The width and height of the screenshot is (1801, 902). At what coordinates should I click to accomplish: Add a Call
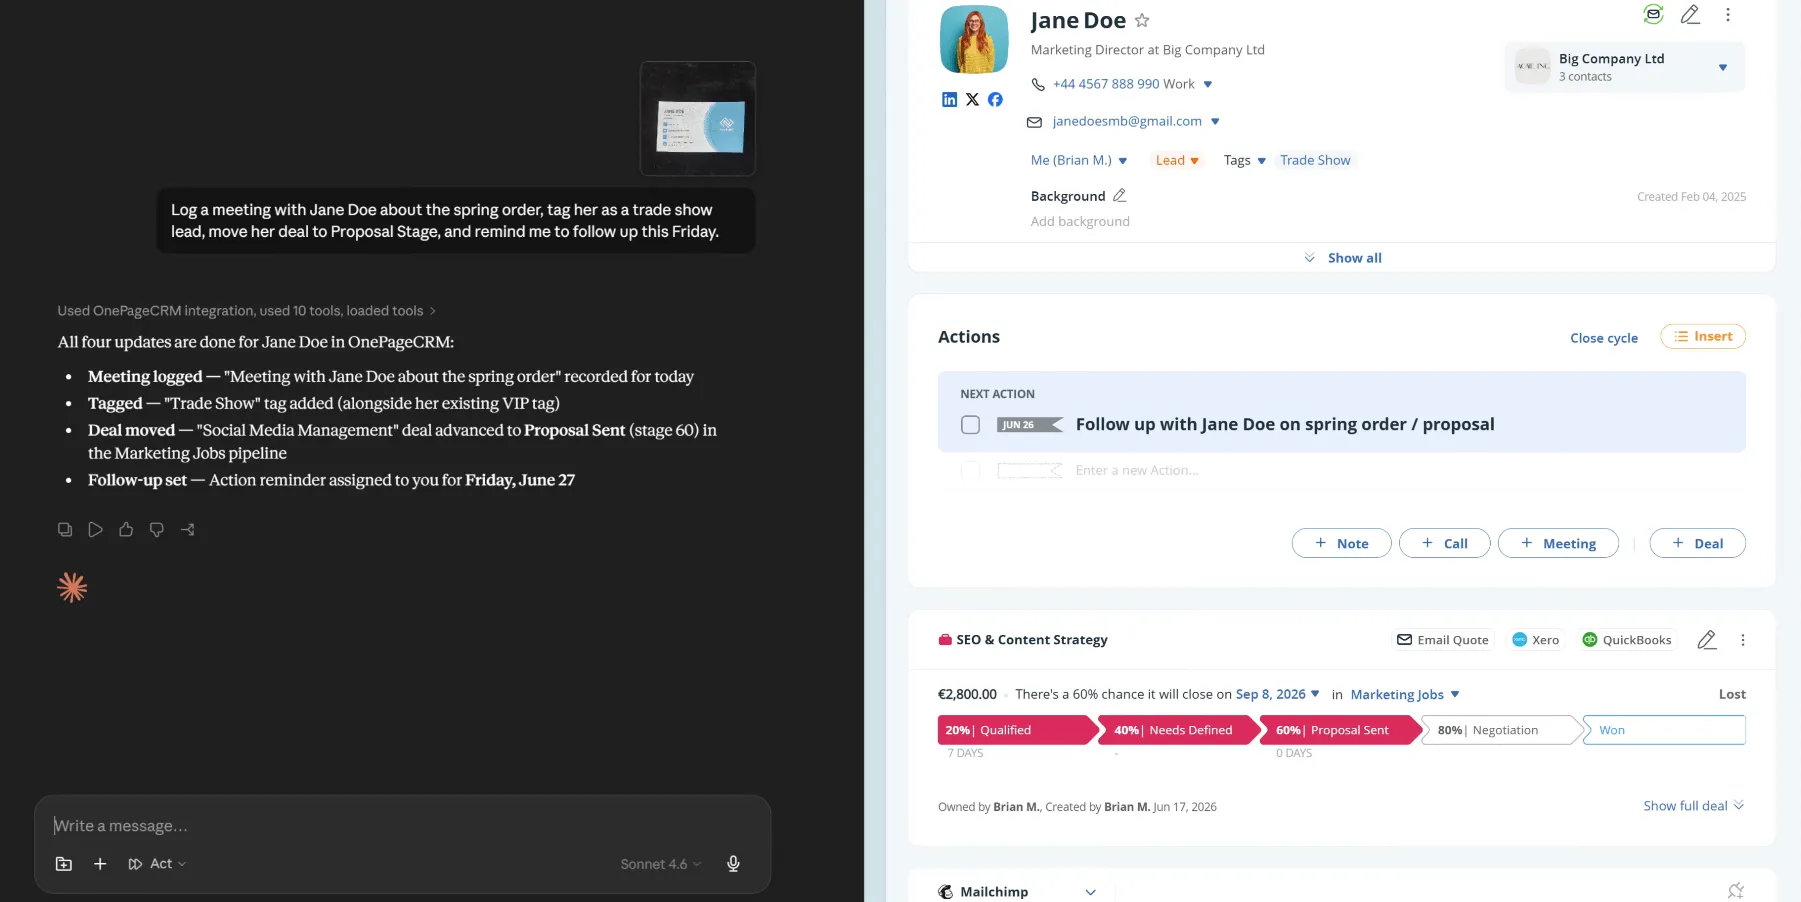pos(1444,543)
